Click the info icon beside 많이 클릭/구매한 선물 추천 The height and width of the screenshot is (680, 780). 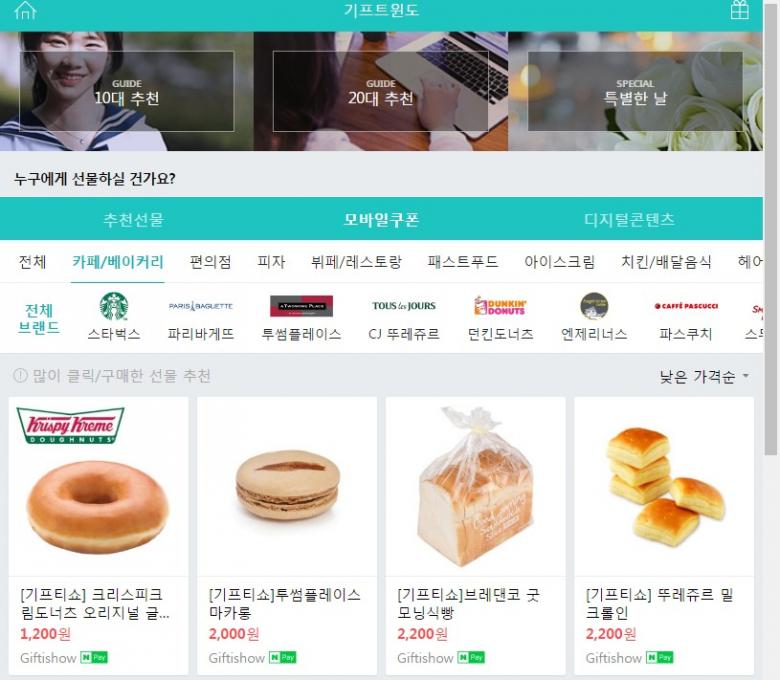20,376
